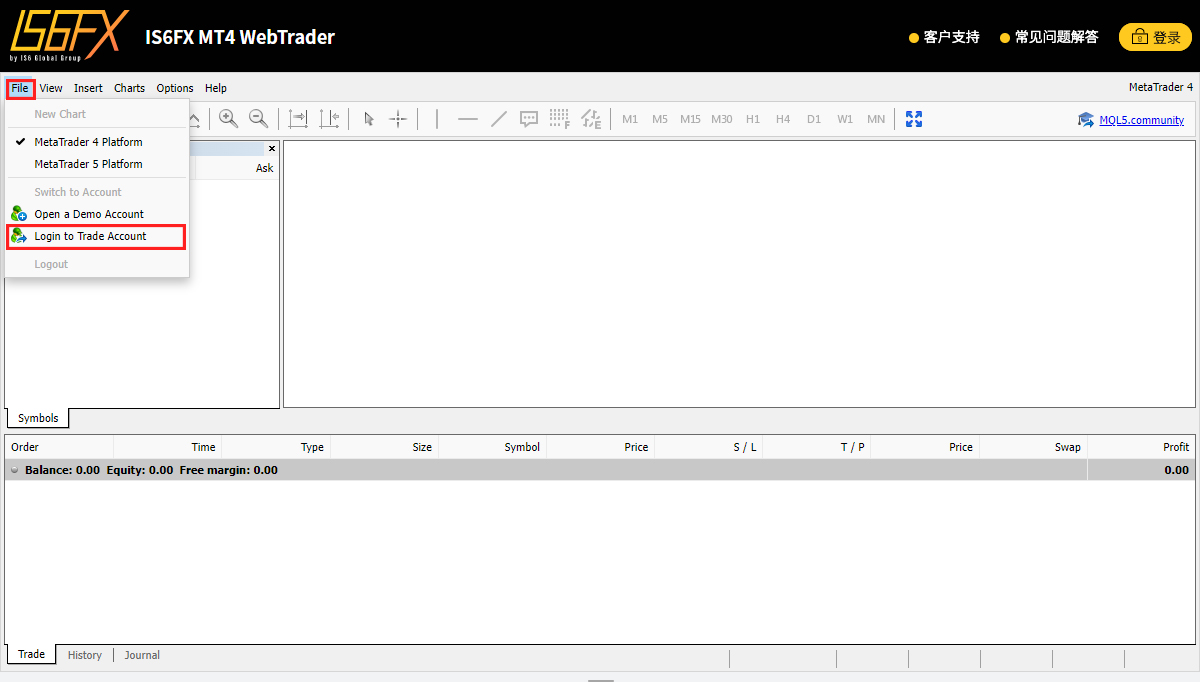Select the cursor arrow tool

[x=369, y=119]
